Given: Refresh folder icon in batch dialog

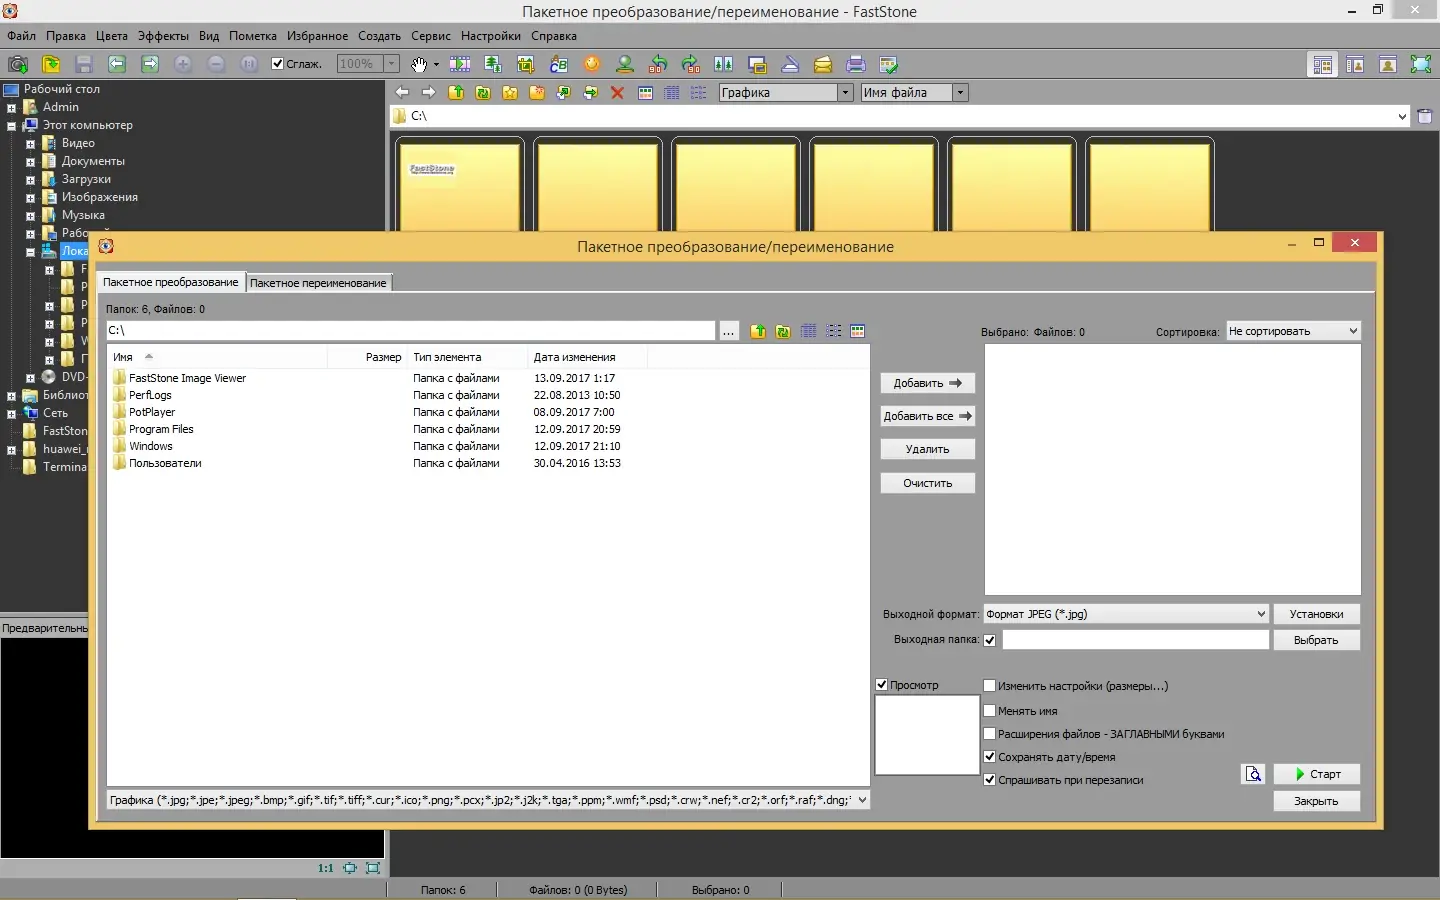Looking at the screenshot, I should pos(783,331).
